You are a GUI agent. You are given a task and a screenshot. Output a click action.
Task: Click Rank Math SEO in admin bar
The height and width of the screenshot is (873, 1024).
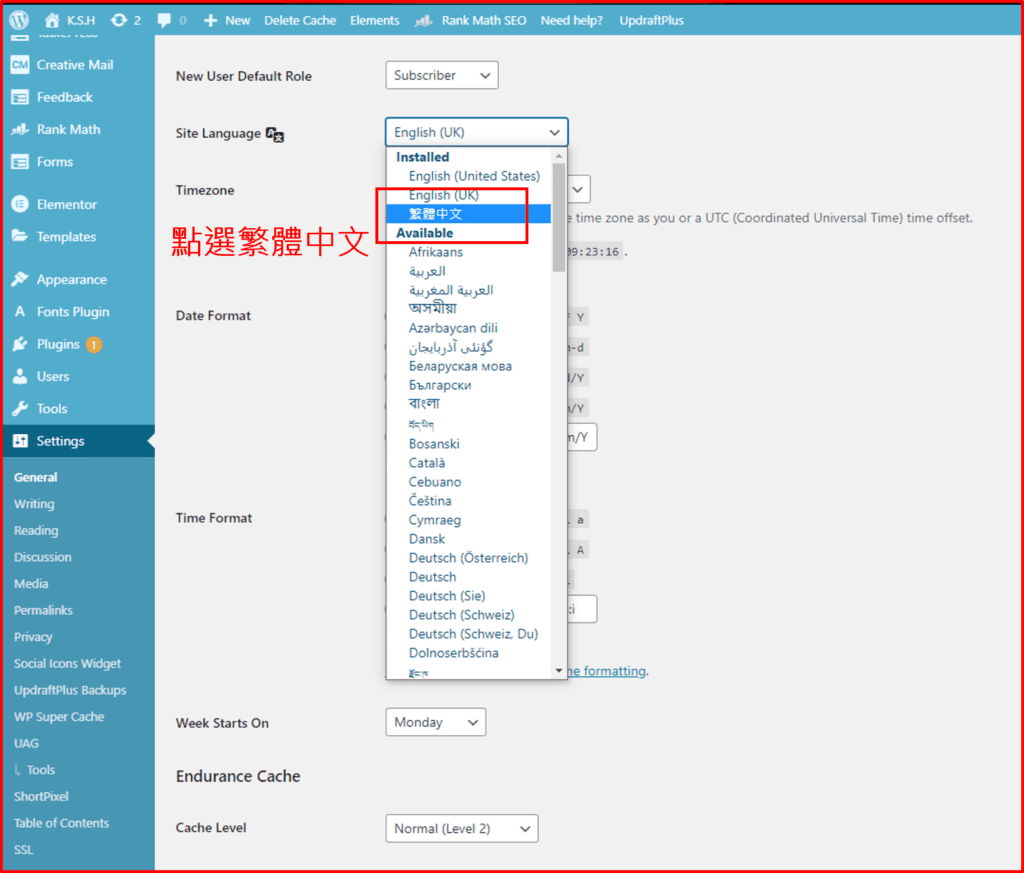click(x=470, y=20)
